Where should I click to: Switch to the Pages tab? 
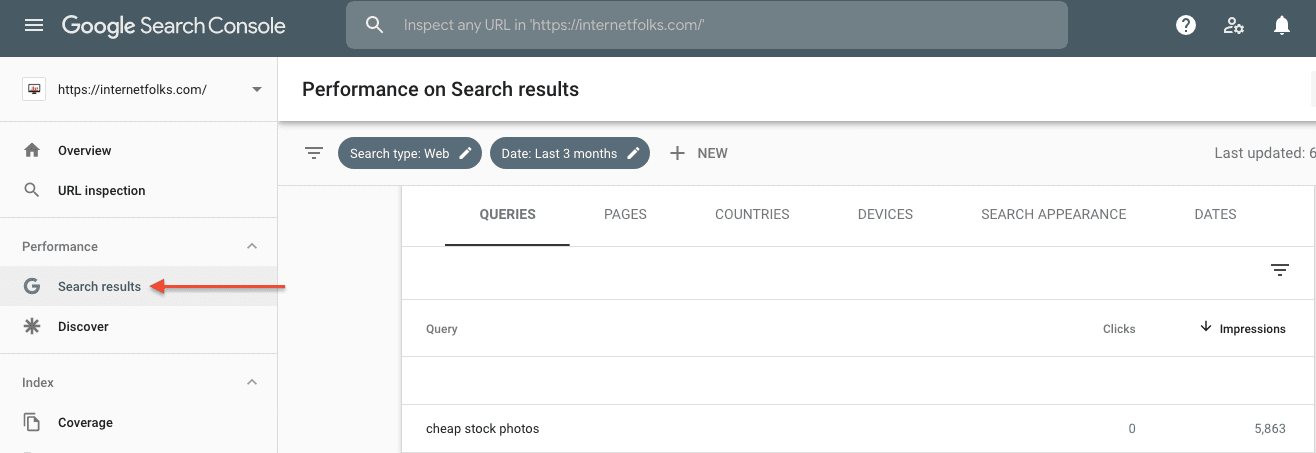click(625, 214)
